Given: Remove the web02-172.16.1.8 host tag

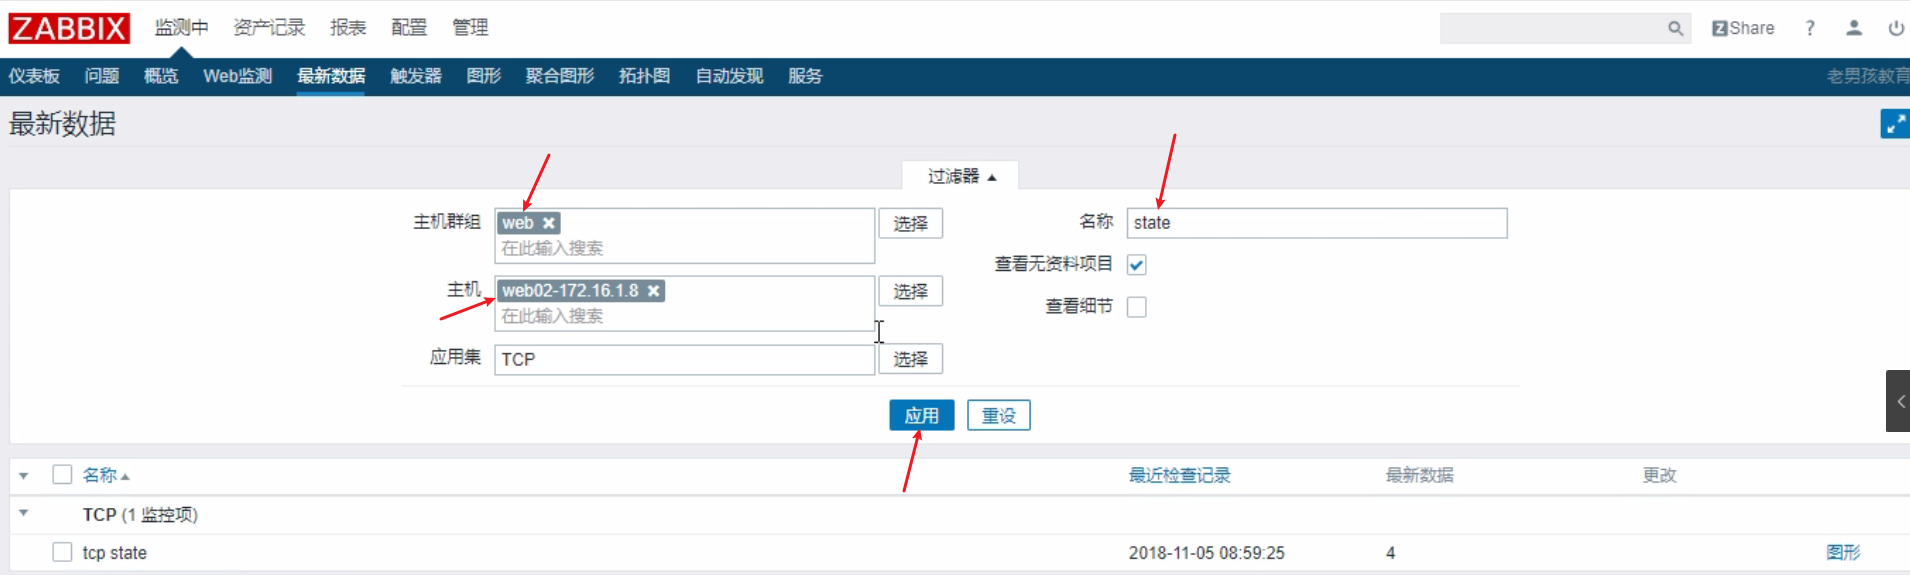Looking at the screenshot, I should click(654, 291).
